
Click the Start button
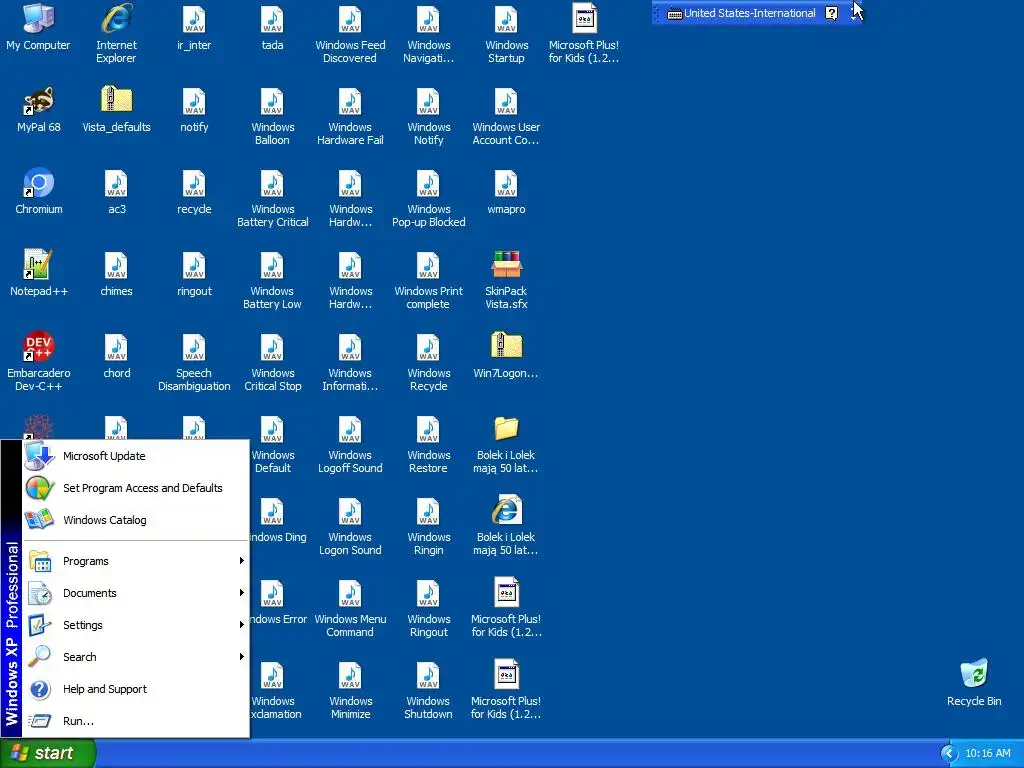47,754
